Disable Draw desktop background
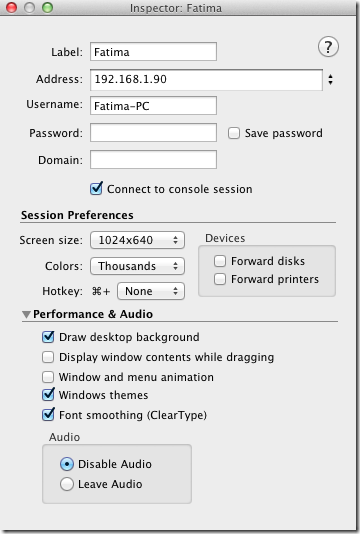 pos(48,337)
